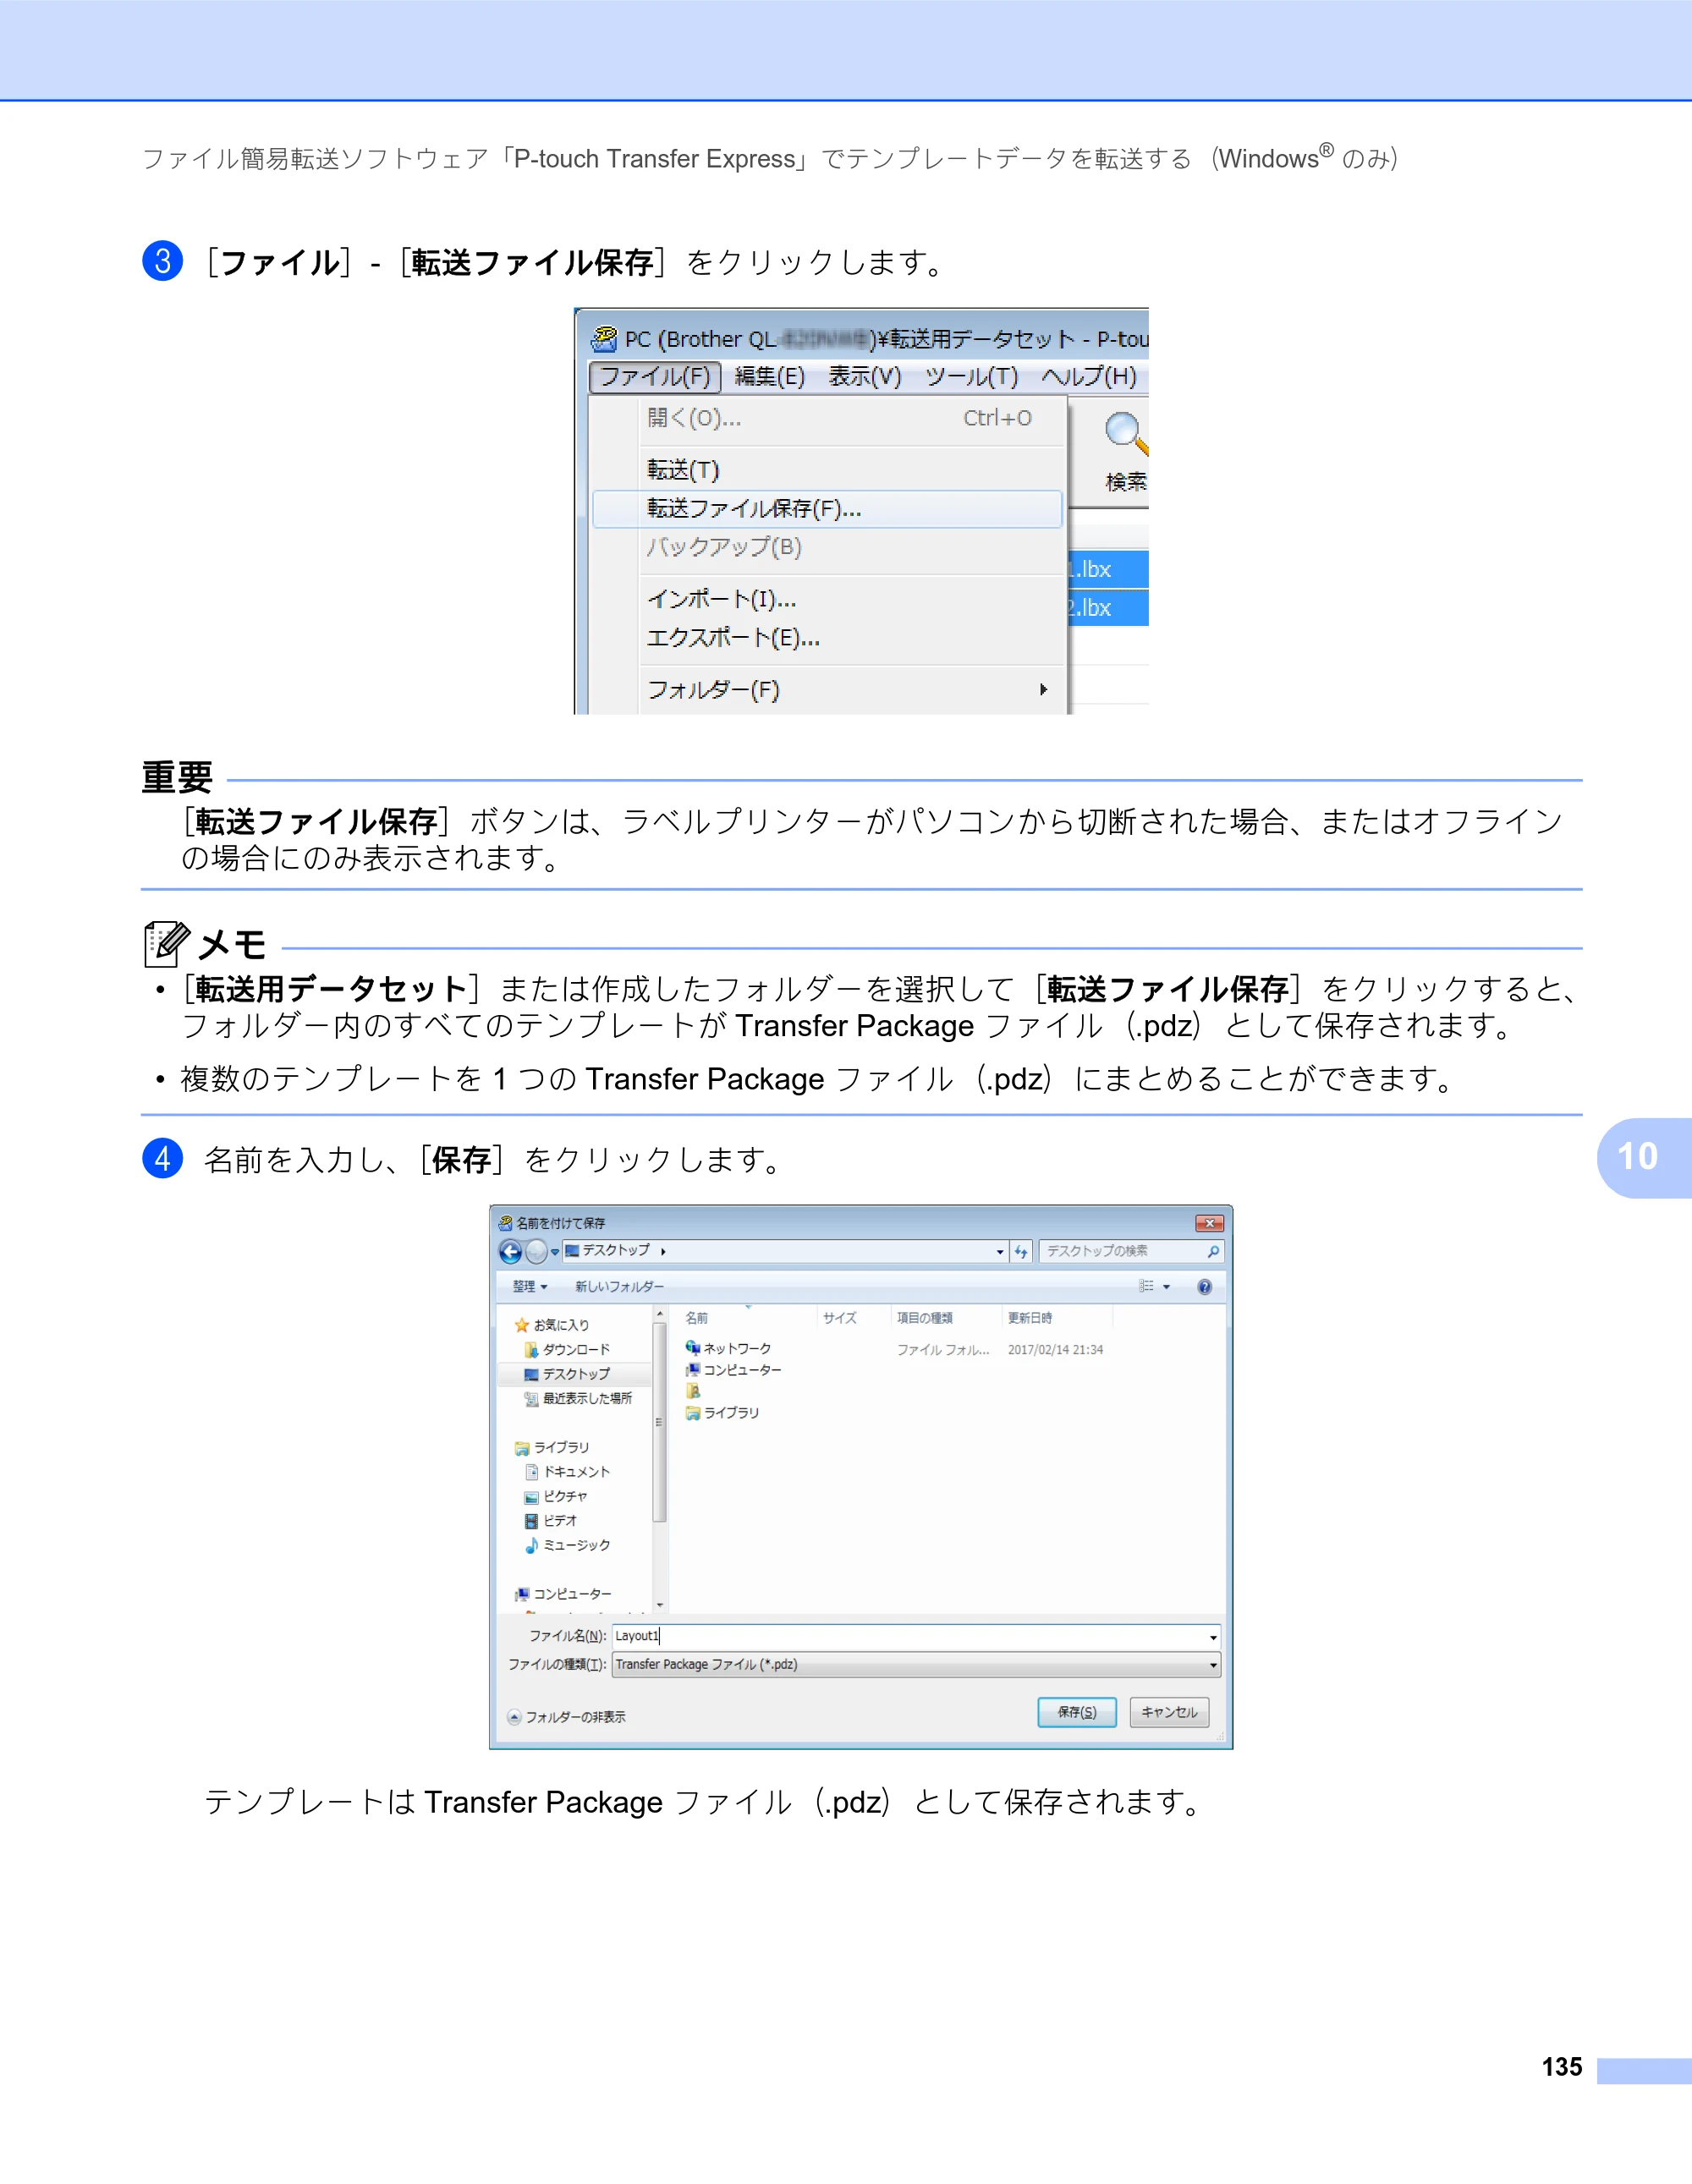Click the blue help question icon
The height and width of the screenshot is (2184, 1692).
pyautogui.click(x=1205, y=1287)
